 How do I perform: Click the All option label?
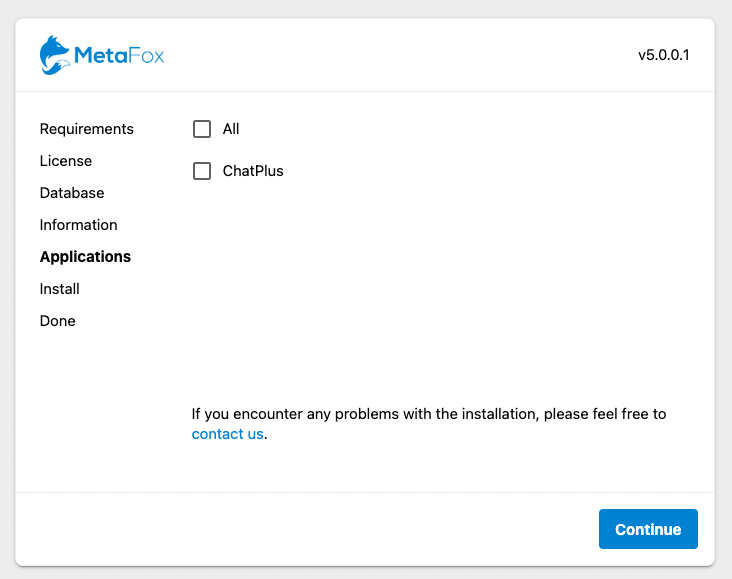[x=231, y=129]
